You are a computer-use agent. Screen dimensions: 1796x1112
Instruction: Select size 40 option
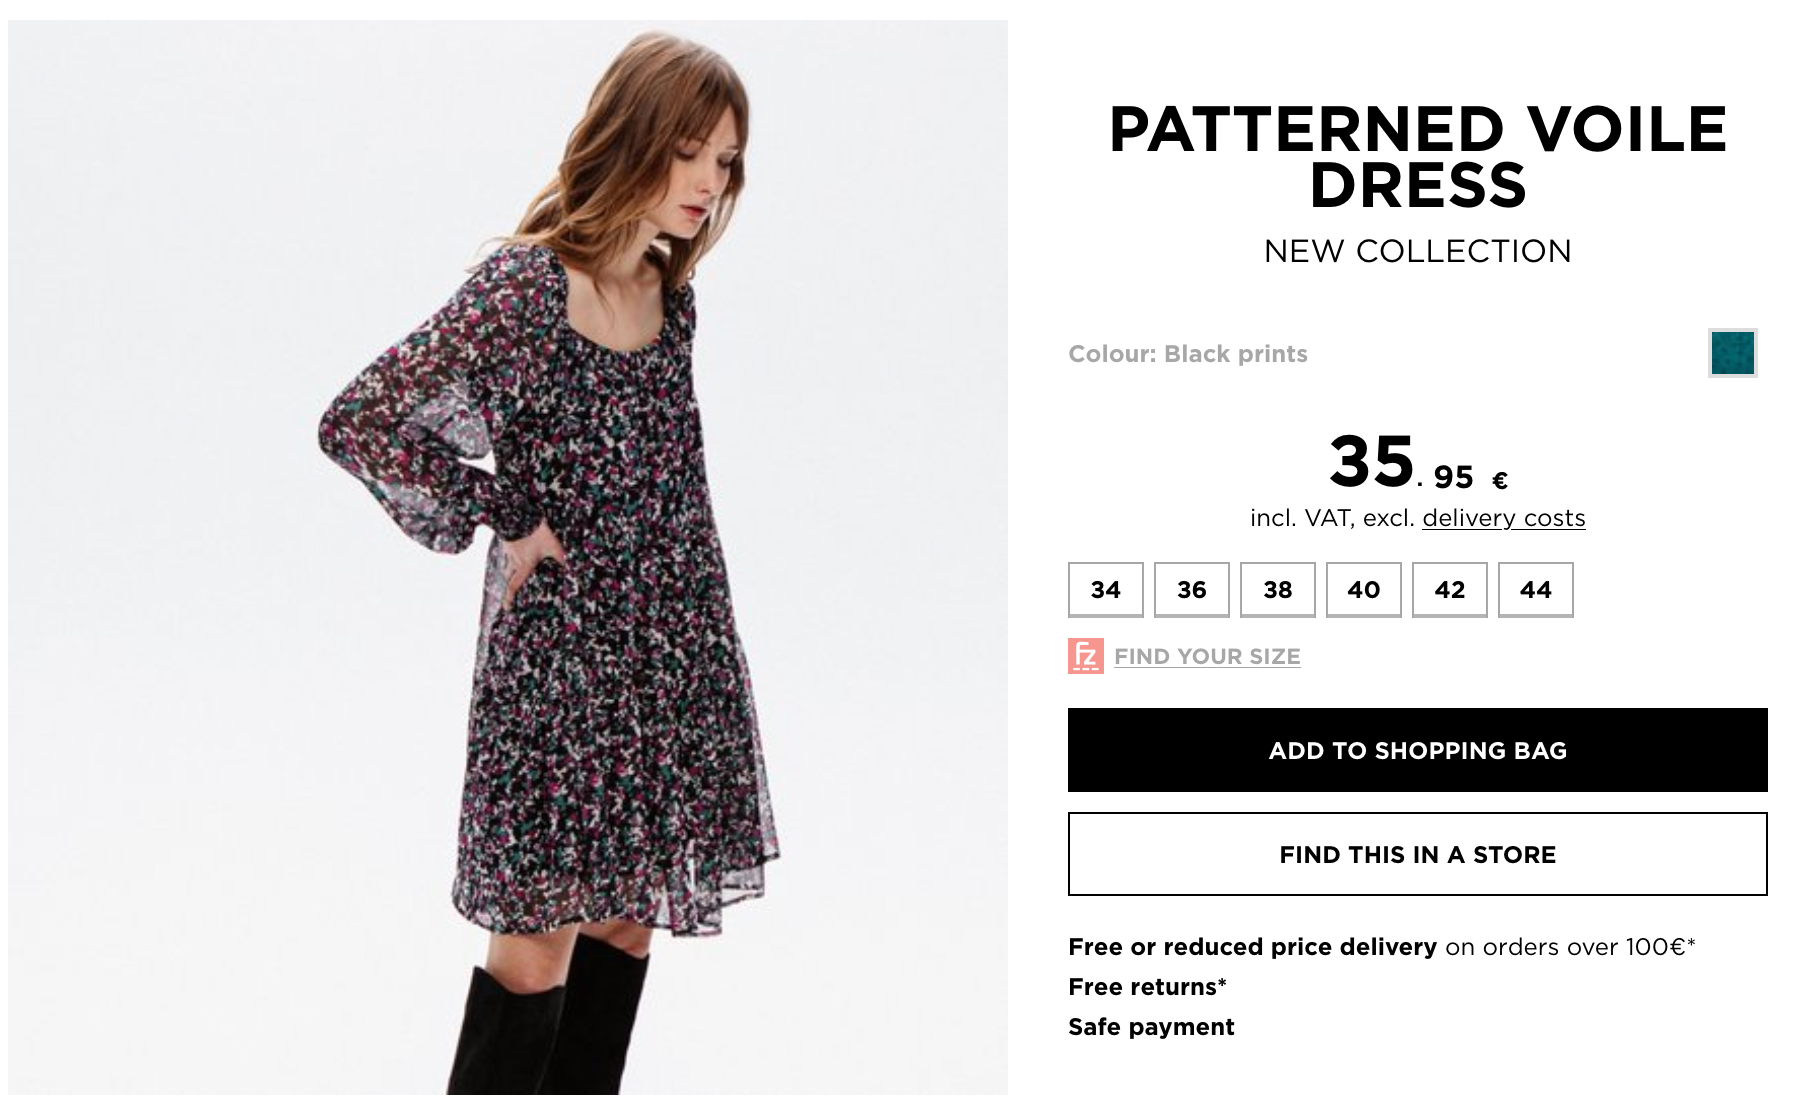point(1363,590)
